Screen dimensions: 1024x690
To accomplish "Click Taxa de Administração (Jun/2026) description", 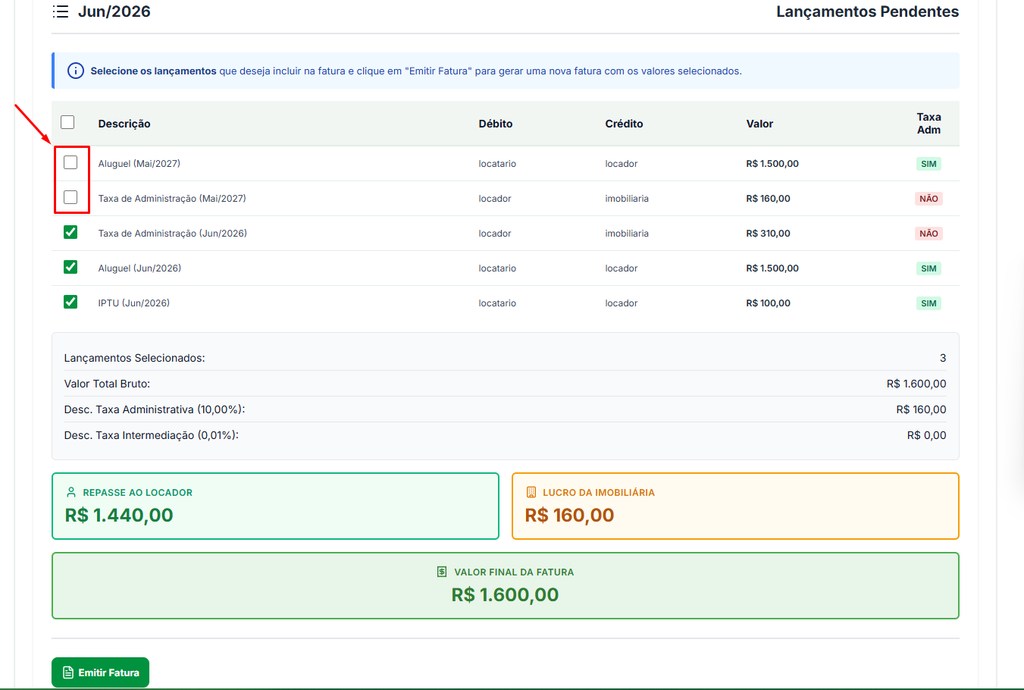I will click(x=172, y=234).
